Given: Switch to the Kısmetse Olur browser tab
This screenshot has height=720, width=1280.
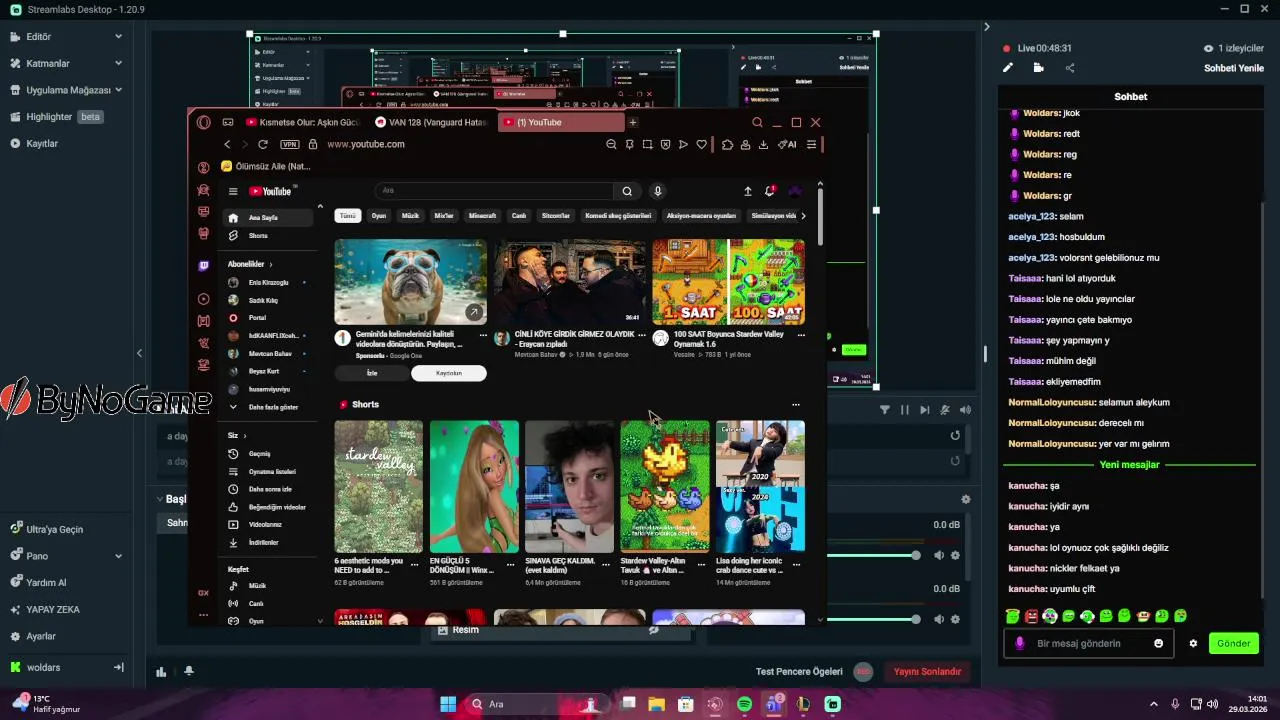Looking at the screenshot, I should click(x=302, y=122).
